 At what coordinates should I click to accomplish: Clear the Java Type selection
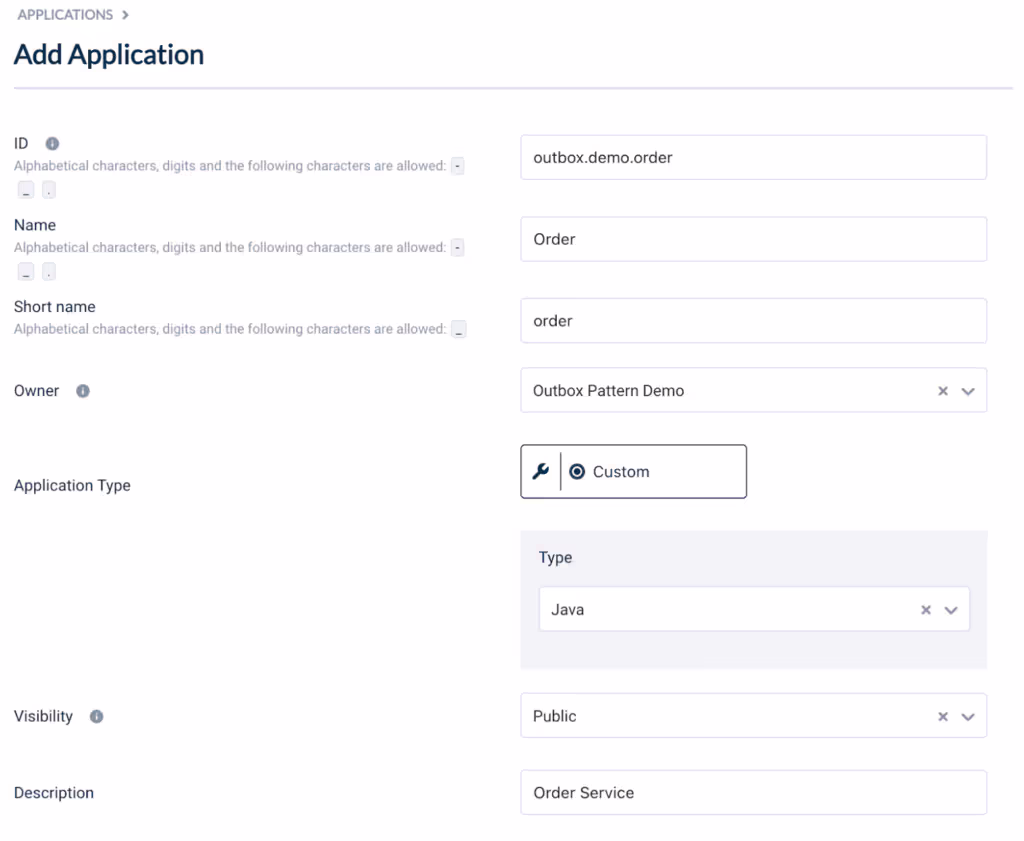[926, 610]
